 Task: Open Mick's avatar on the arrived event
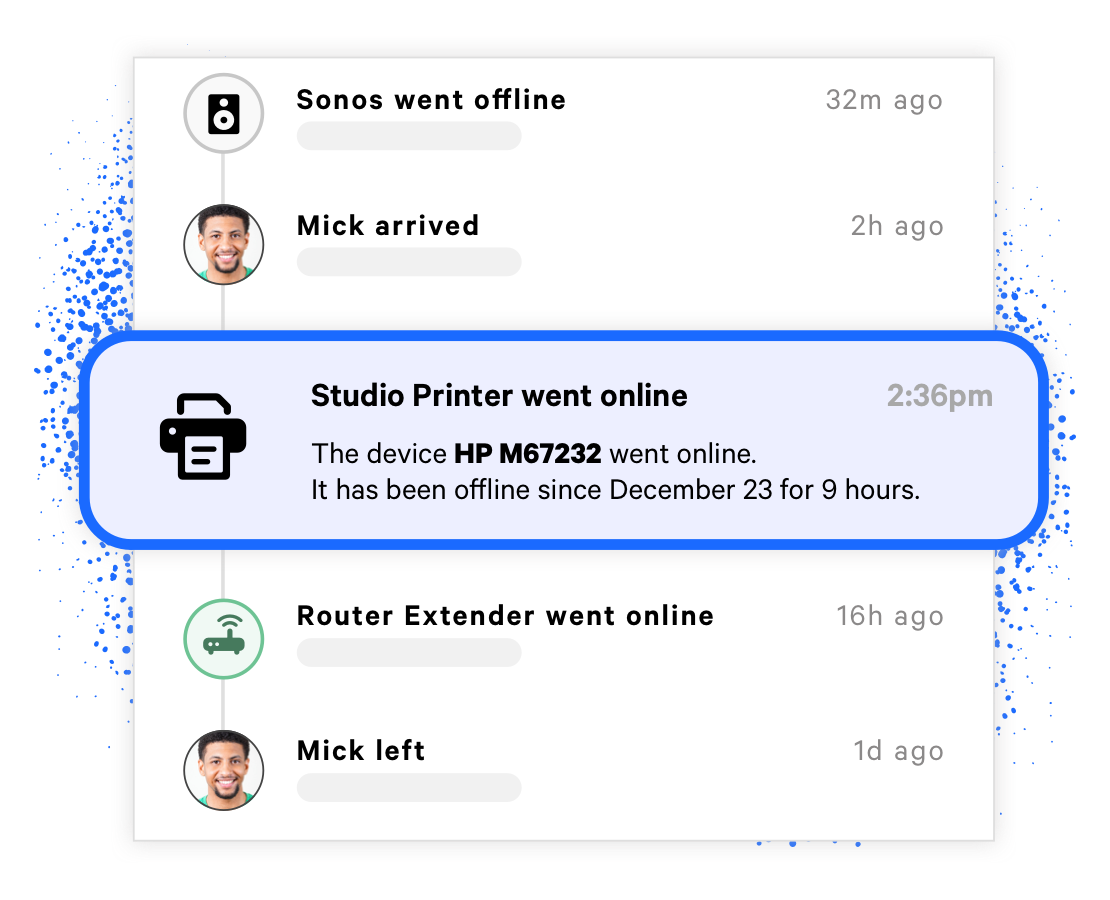224,244
